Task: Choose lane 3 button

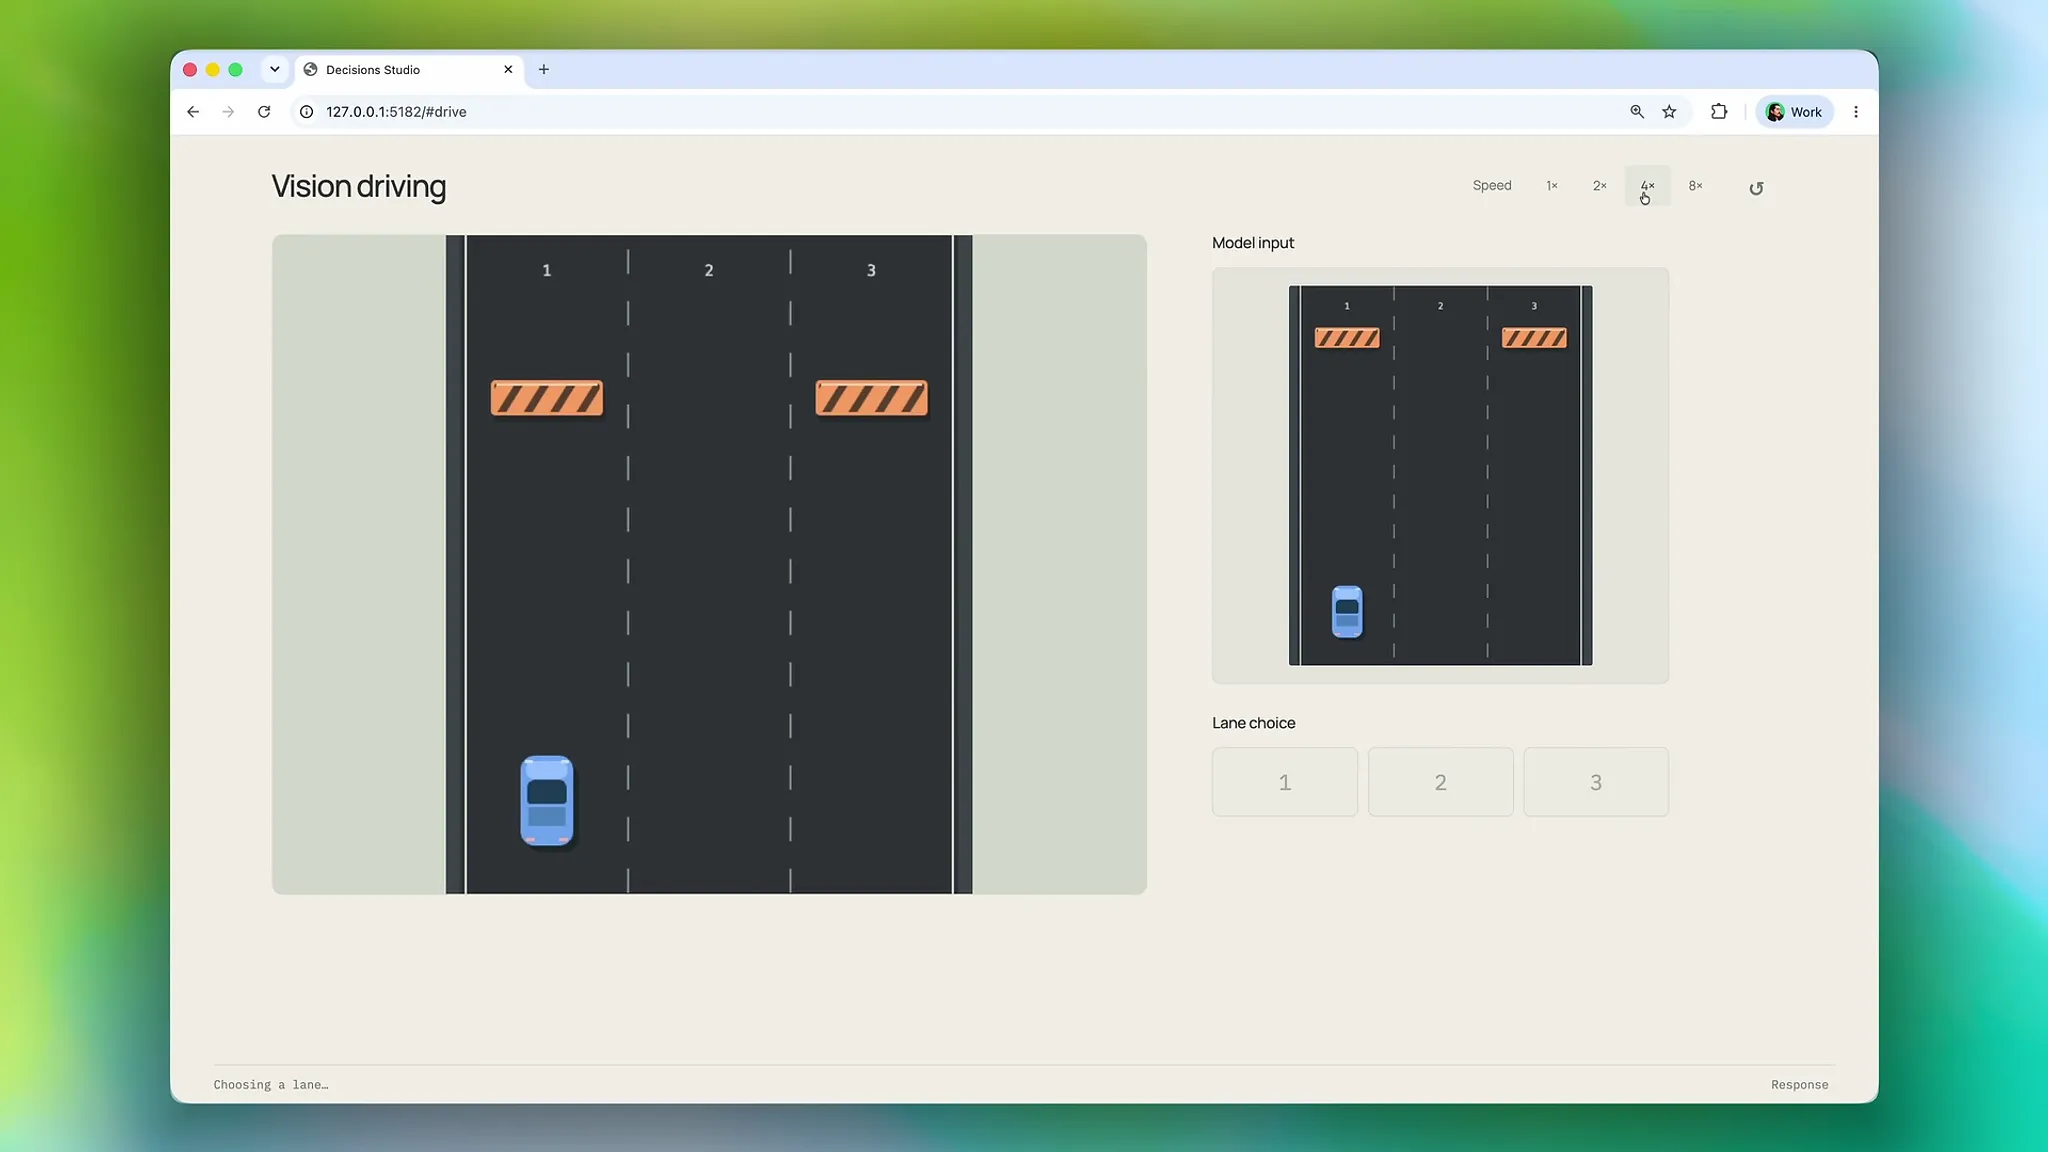Action: [1596, 782]
